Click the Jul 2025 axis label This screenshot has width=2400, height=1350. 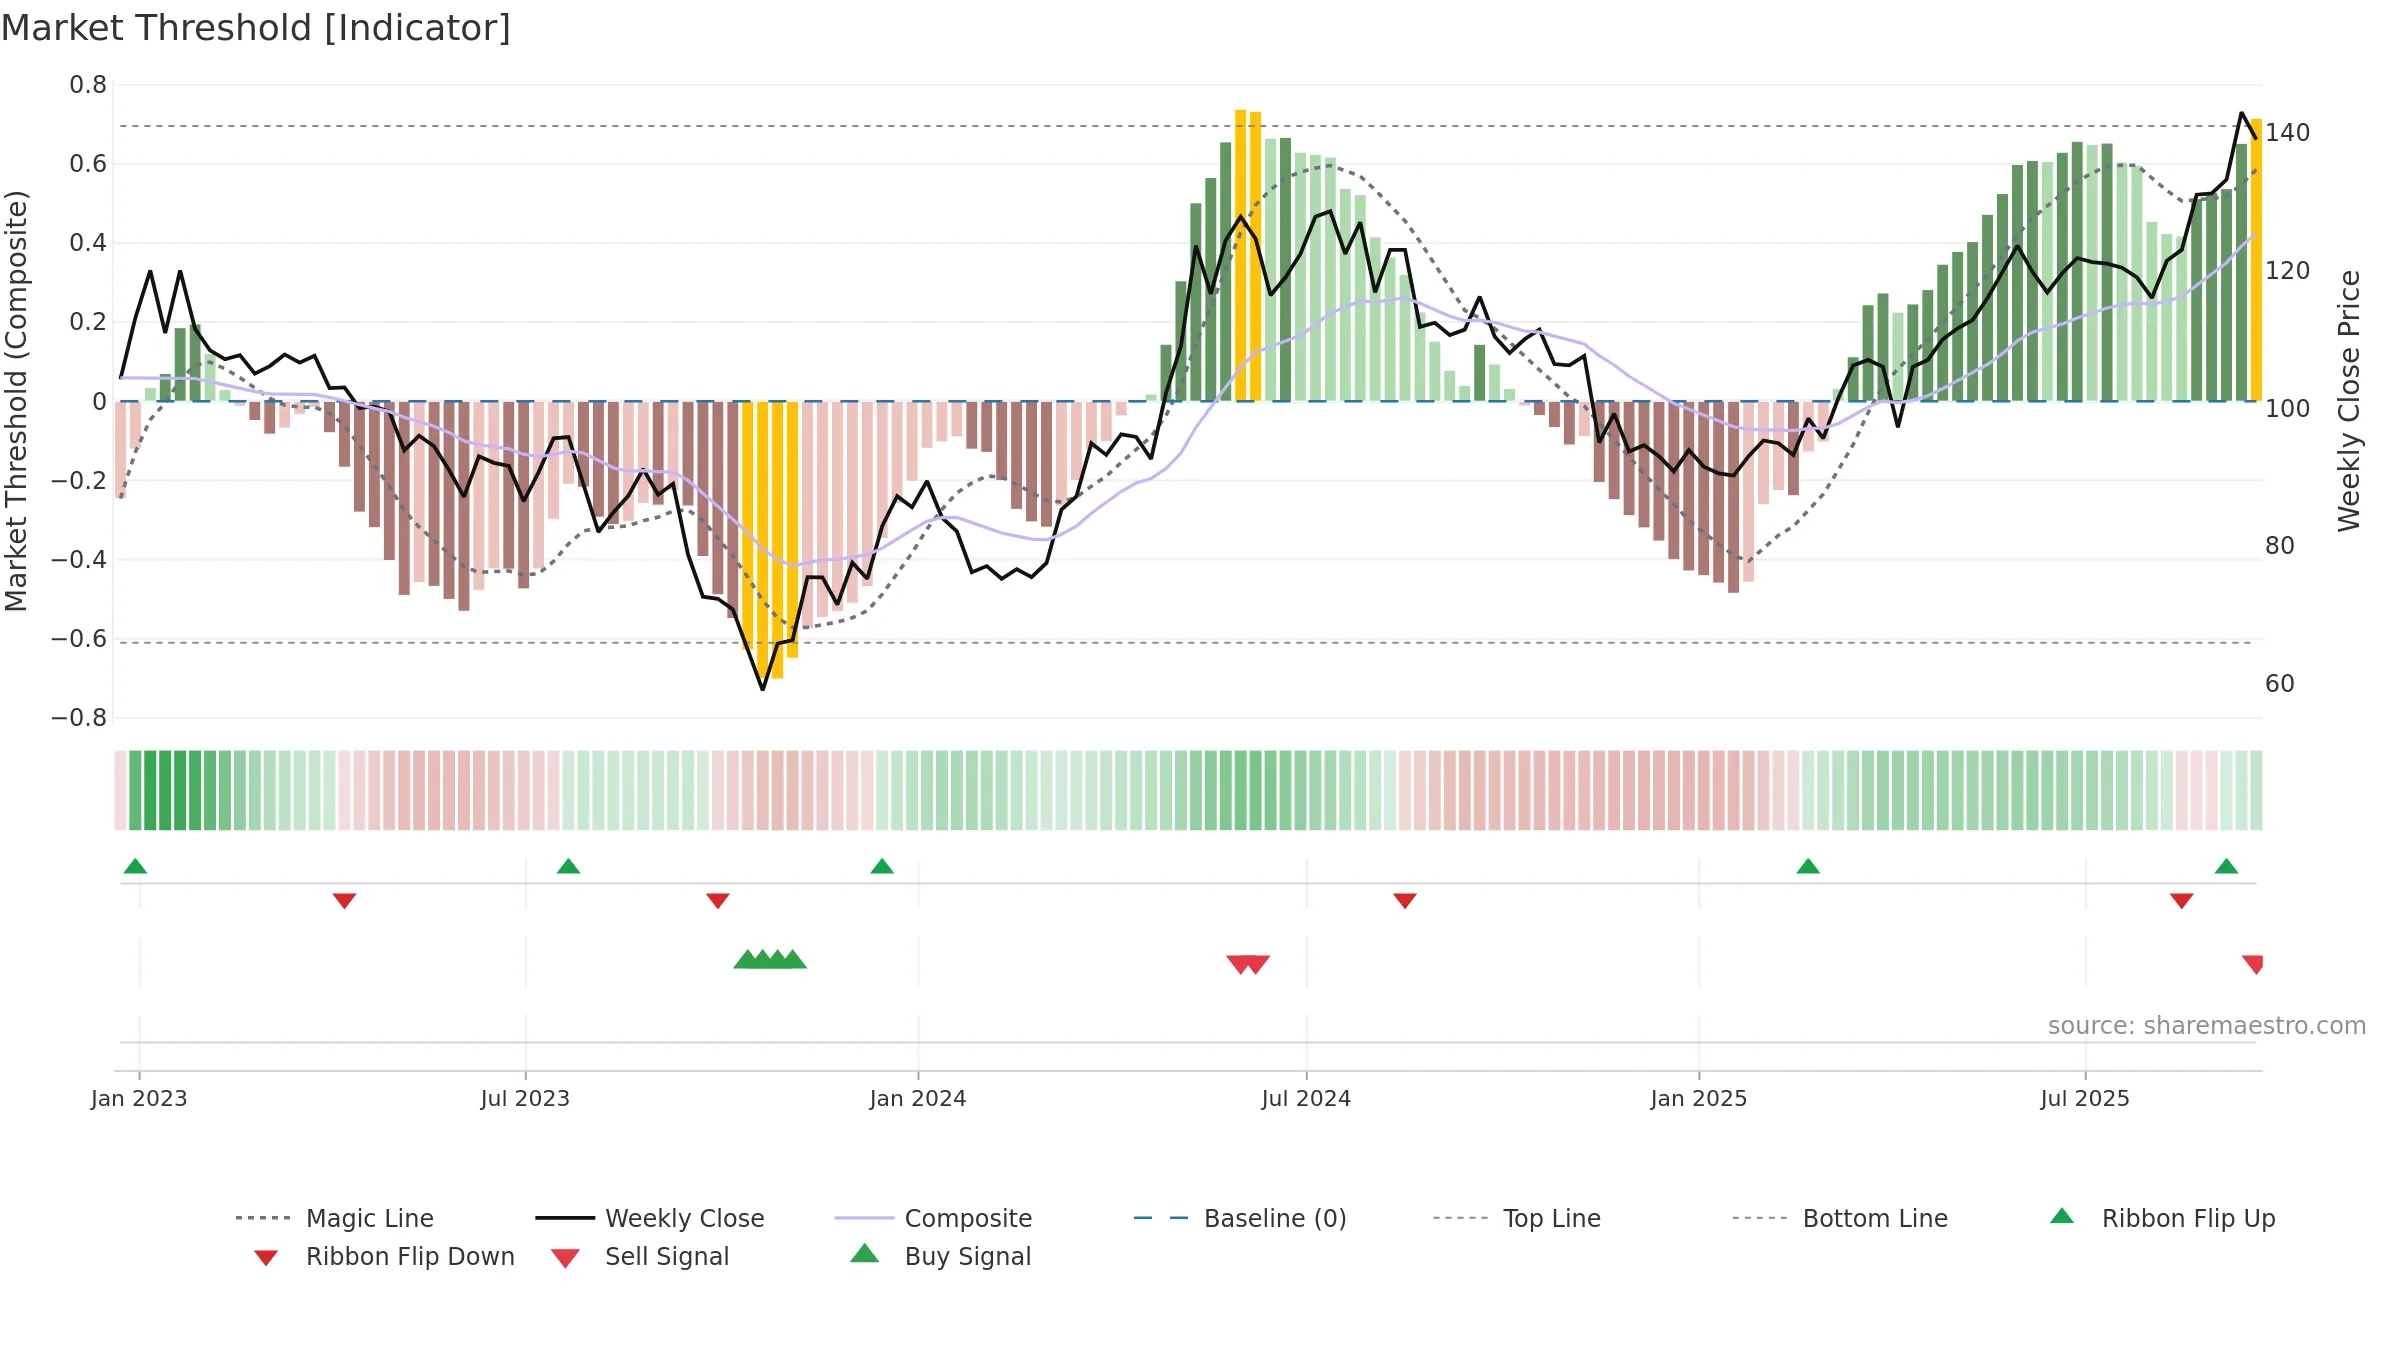click(x=2085, y=1098)
